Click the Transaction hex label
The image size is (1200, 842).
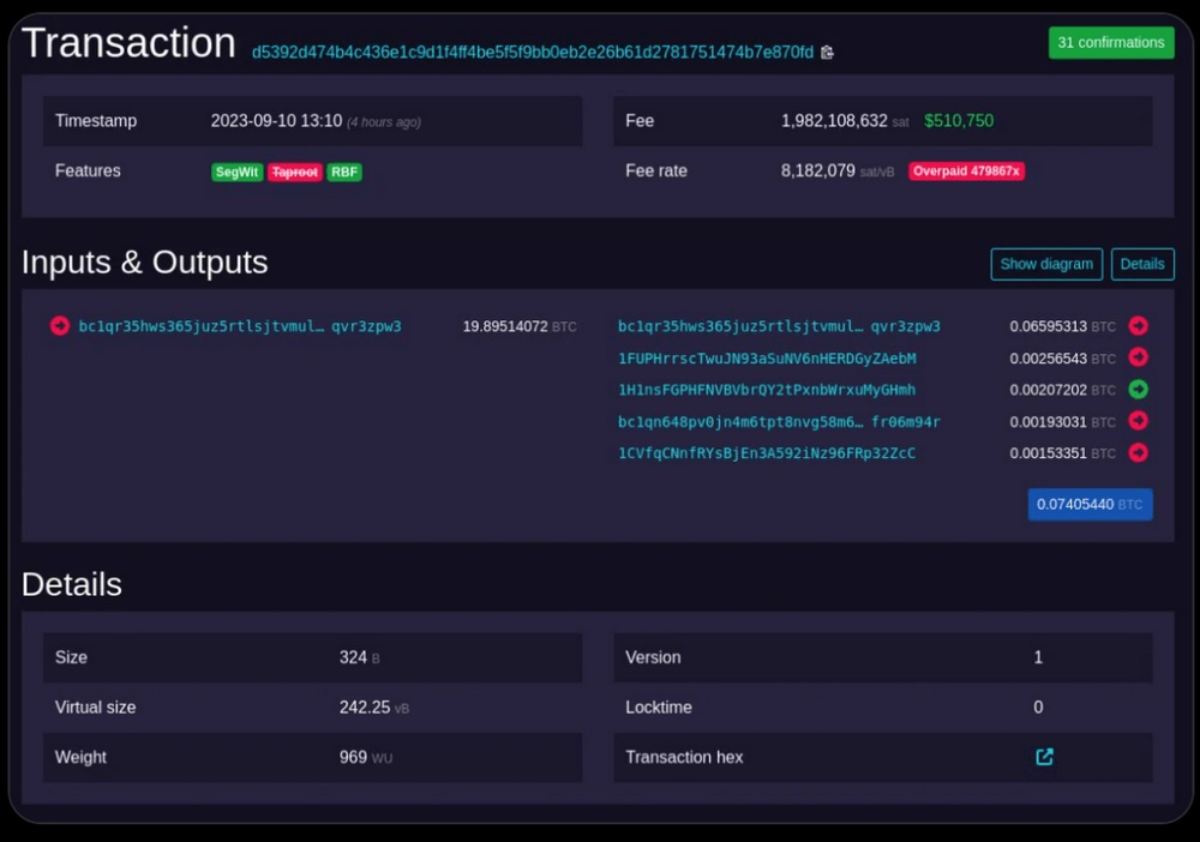click(684, 757)
